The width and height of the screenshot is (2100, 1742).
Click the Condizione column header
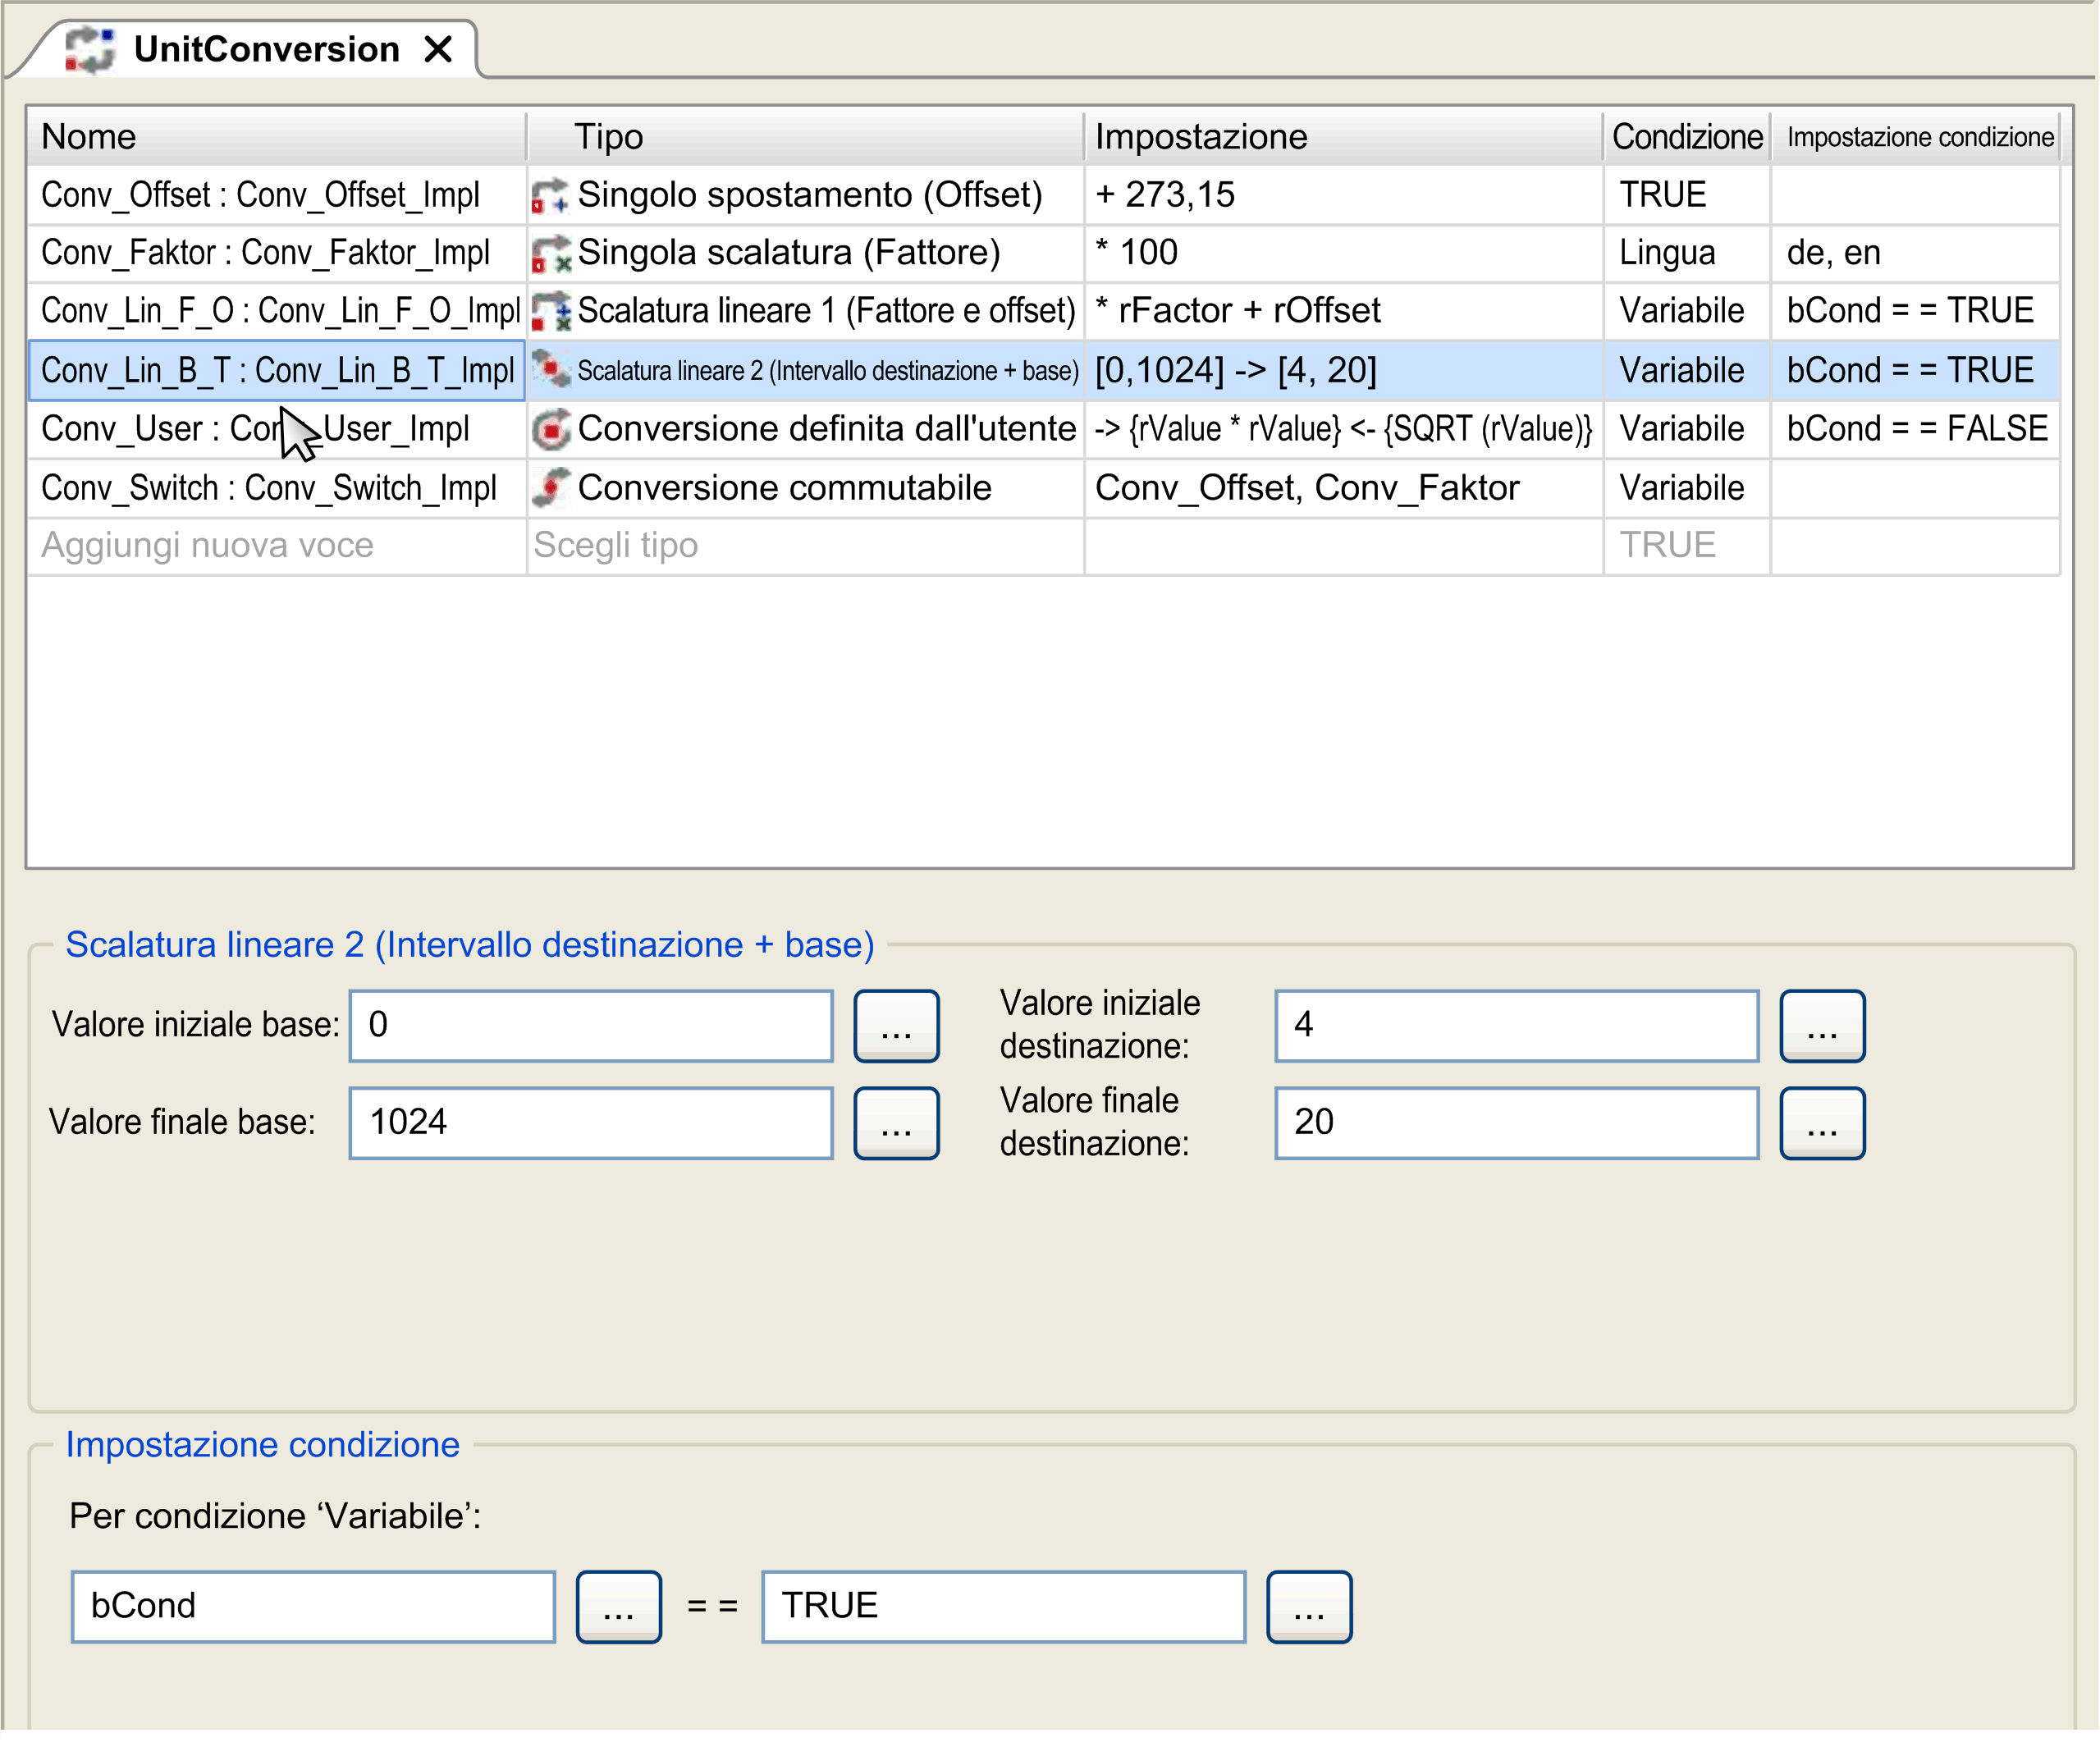pos(1687,137)
